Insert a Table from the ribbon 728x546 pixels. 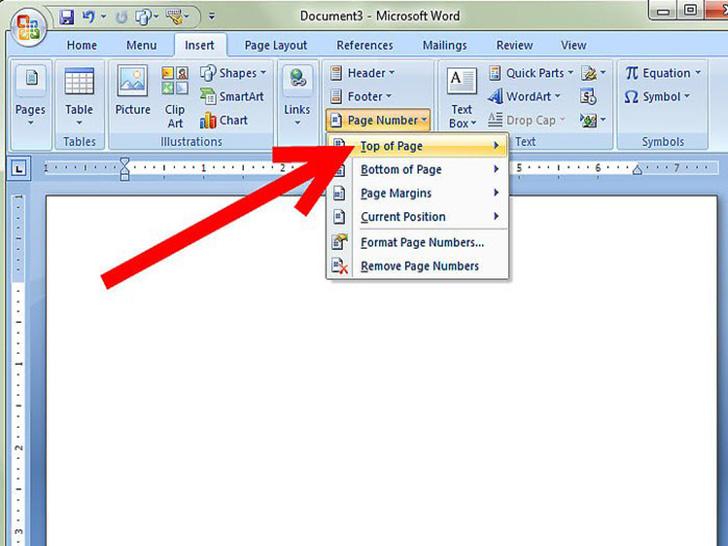(x=79, y=96)
